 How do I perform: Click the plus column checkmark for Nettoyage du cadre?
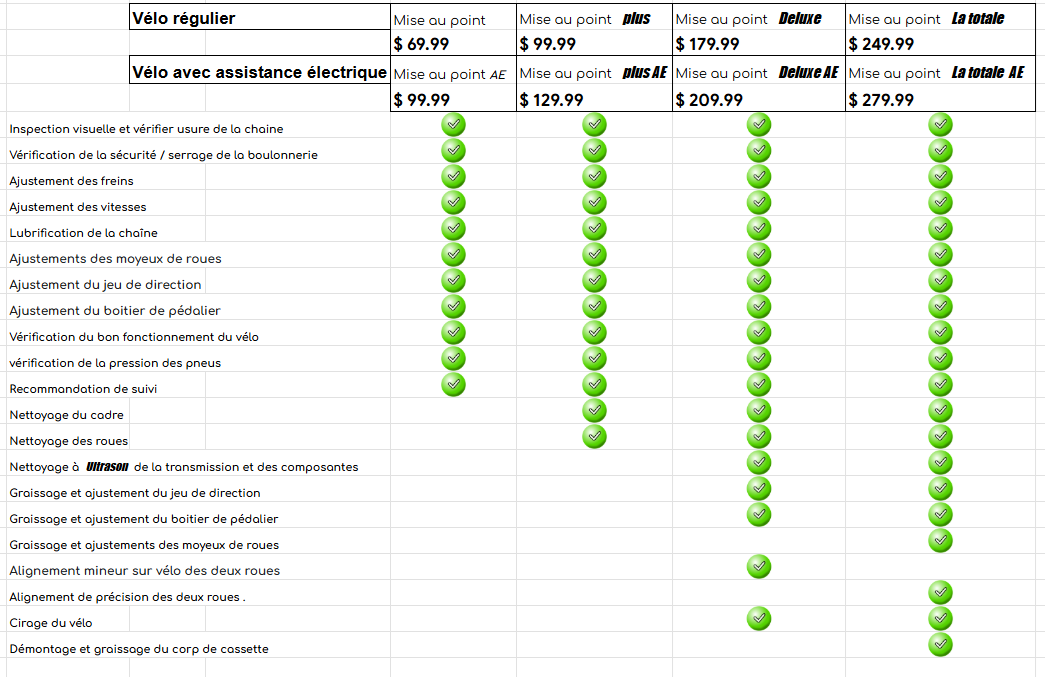[x=594, y=410]
